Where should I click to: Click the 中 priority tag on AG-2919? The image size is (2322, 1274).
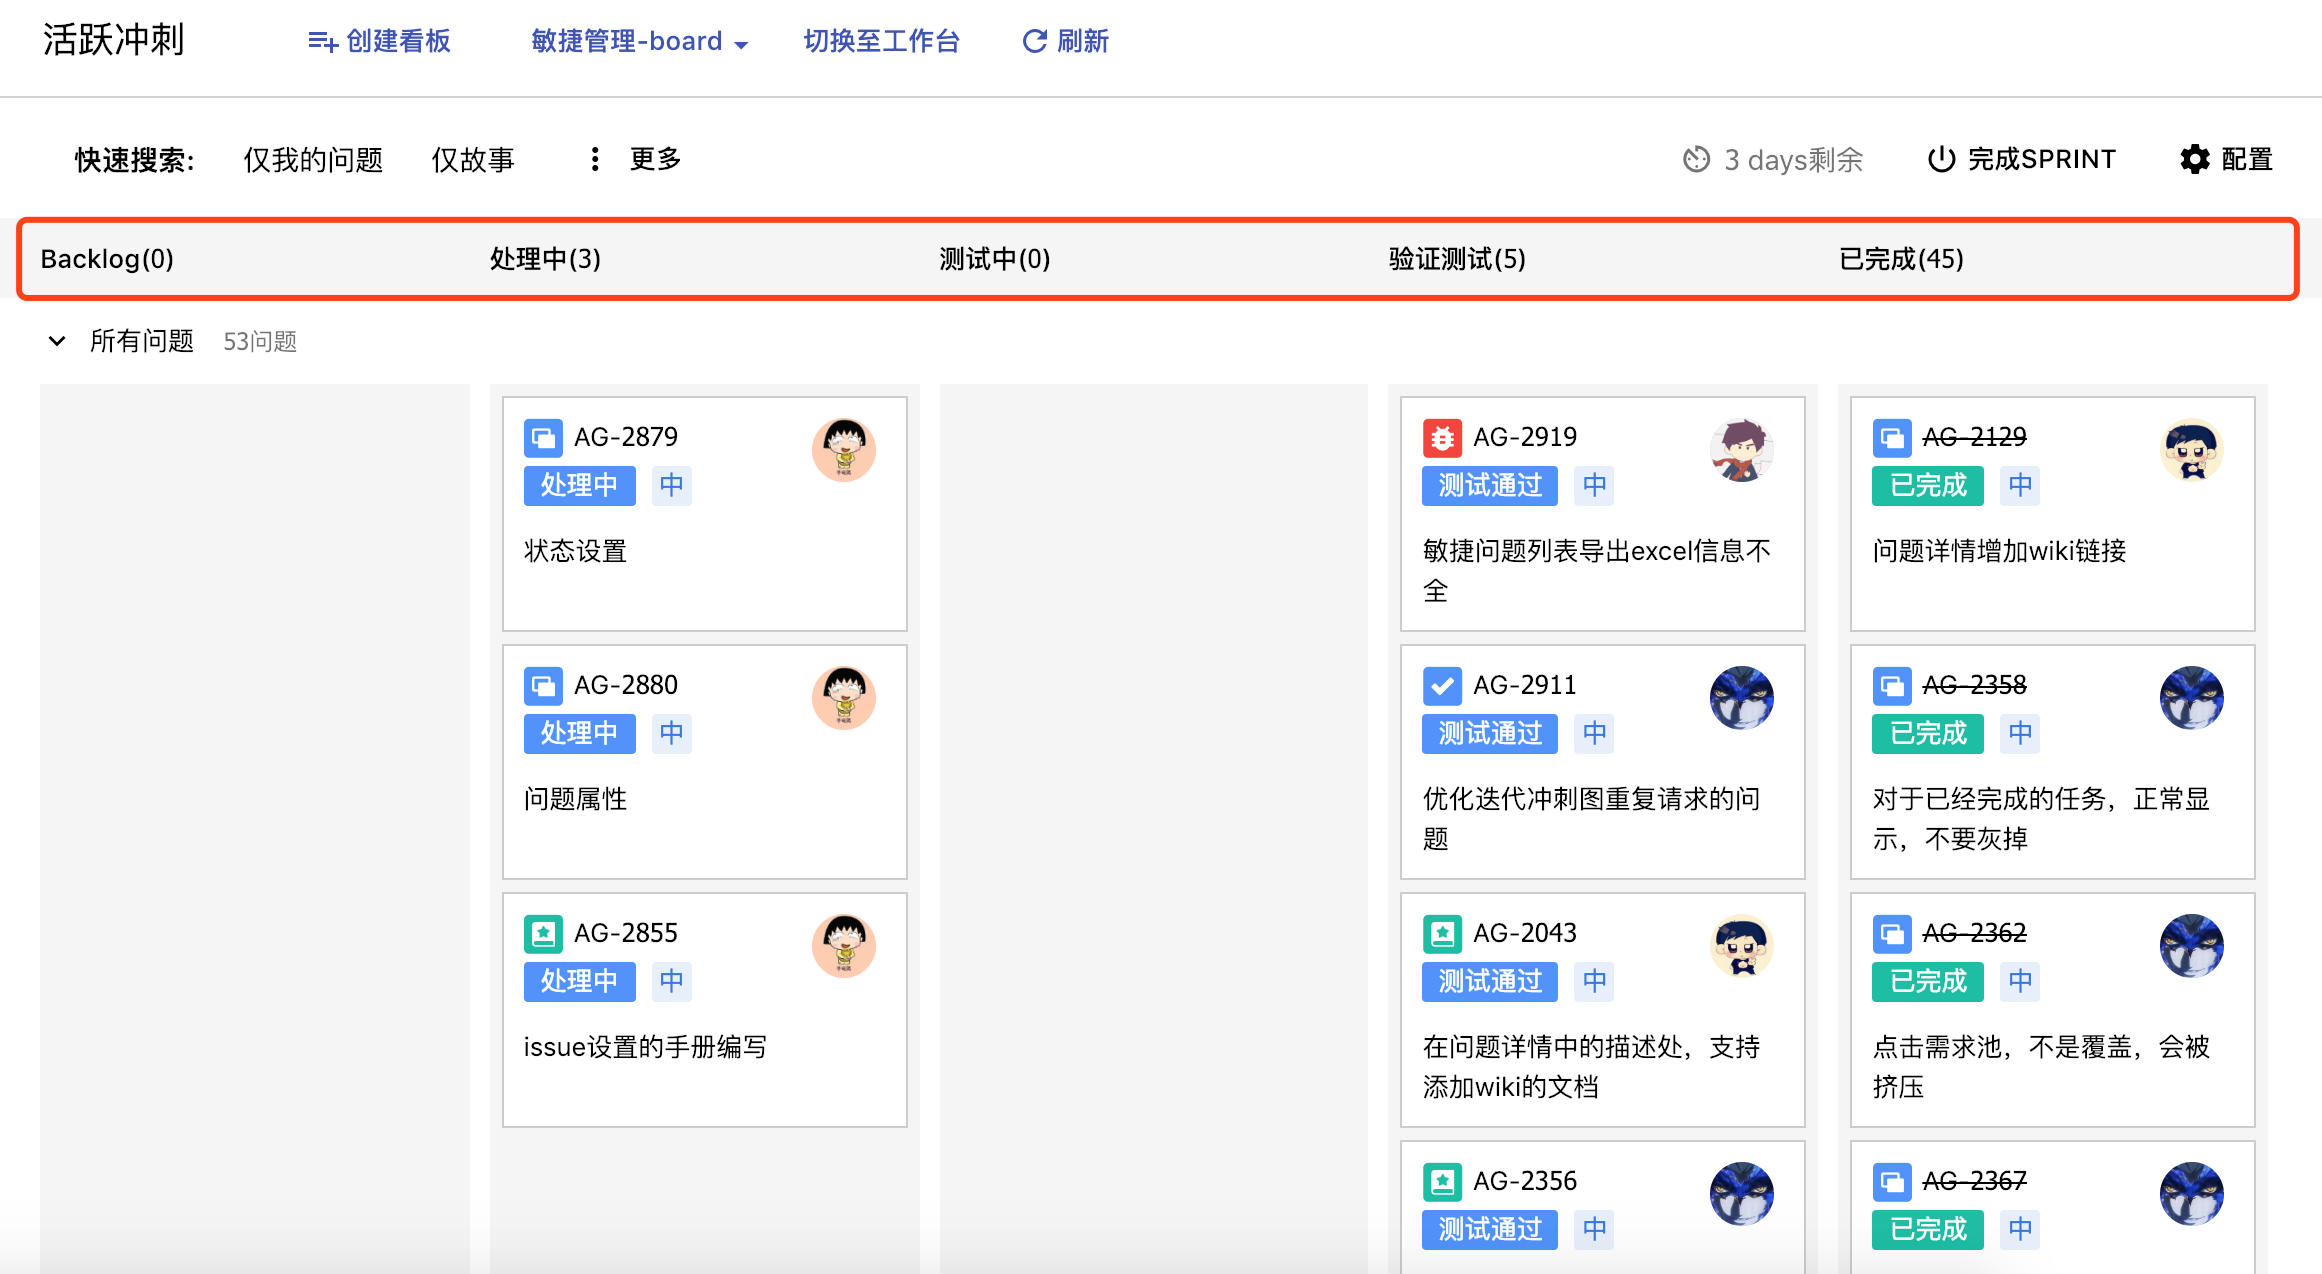pos(1595,485)
